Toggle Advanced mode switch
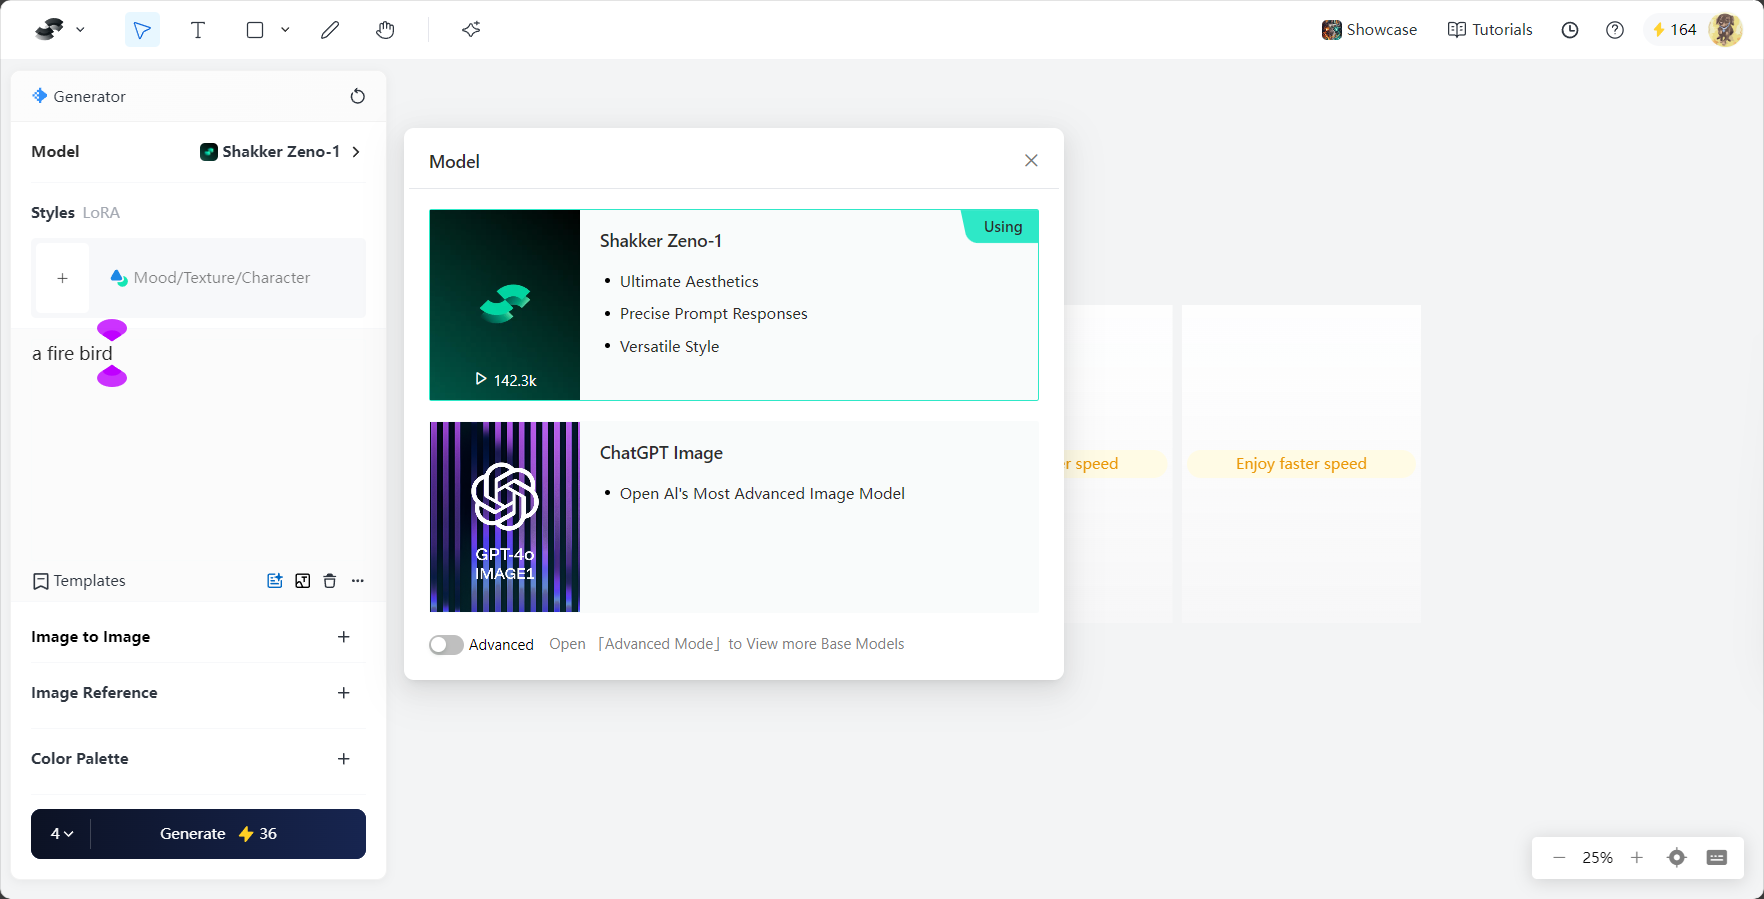This screenshot has height=899, width=1764. pyautogui.click(x=446, y=645)
